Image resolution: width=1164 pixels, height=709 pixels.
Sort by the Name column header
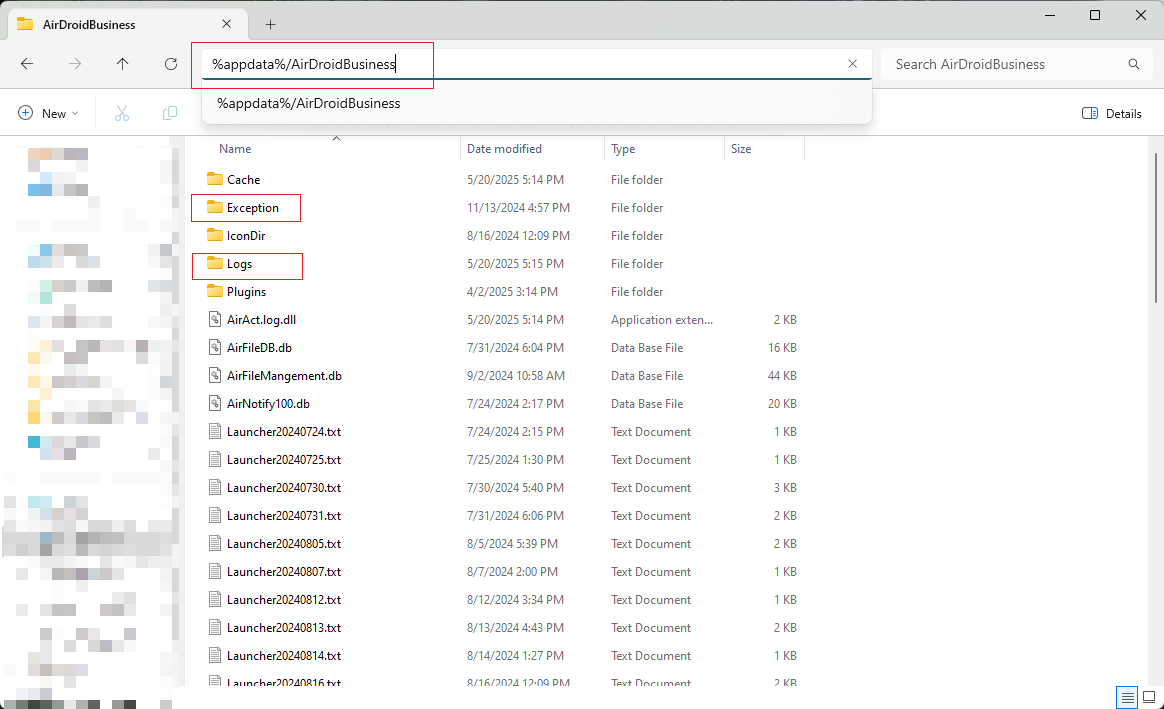pyautogui.click(x=235, y=148)
